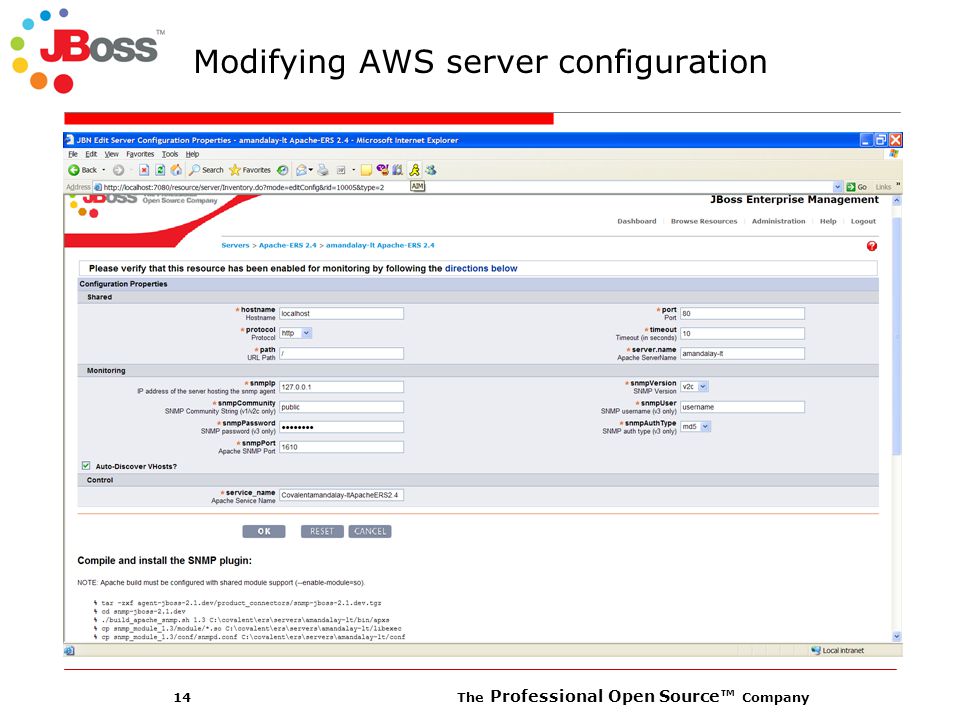The width and height of the screenshot is (960, 720).
Task: Click the CANCEL button
Action: (x=370, y=531)
